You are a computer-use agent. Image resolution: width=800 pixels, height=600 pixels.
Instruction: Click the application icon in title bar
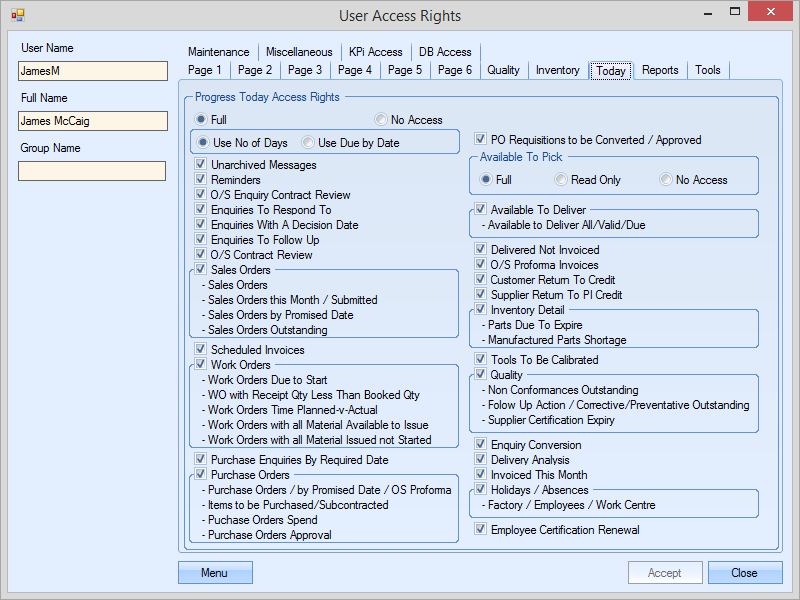pyautogui.click(x=17, y=15)
